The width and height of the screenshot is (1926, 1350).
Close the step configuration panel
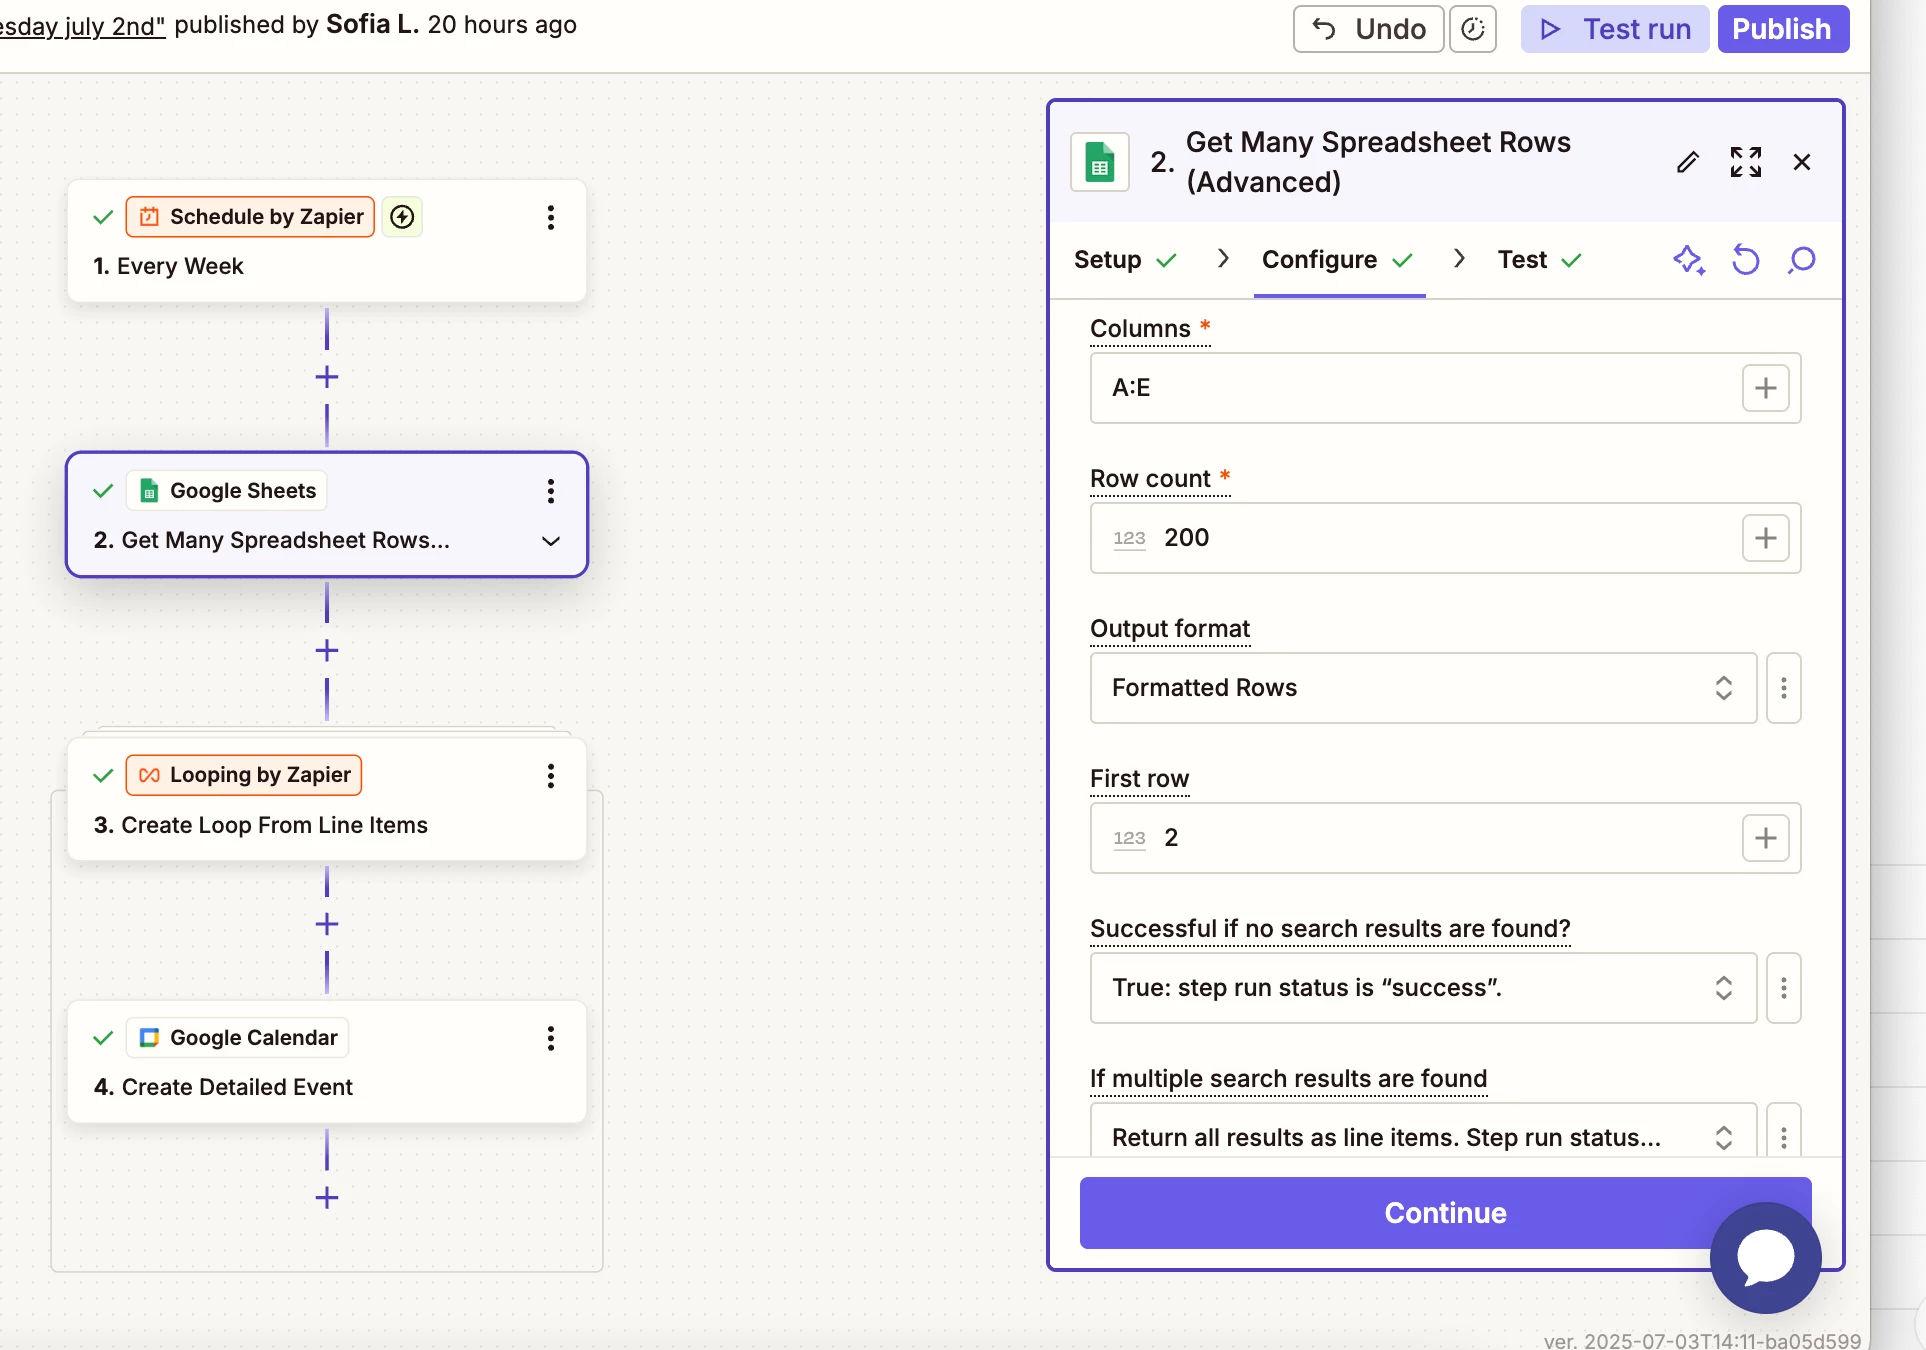[x=1802, y=162]
